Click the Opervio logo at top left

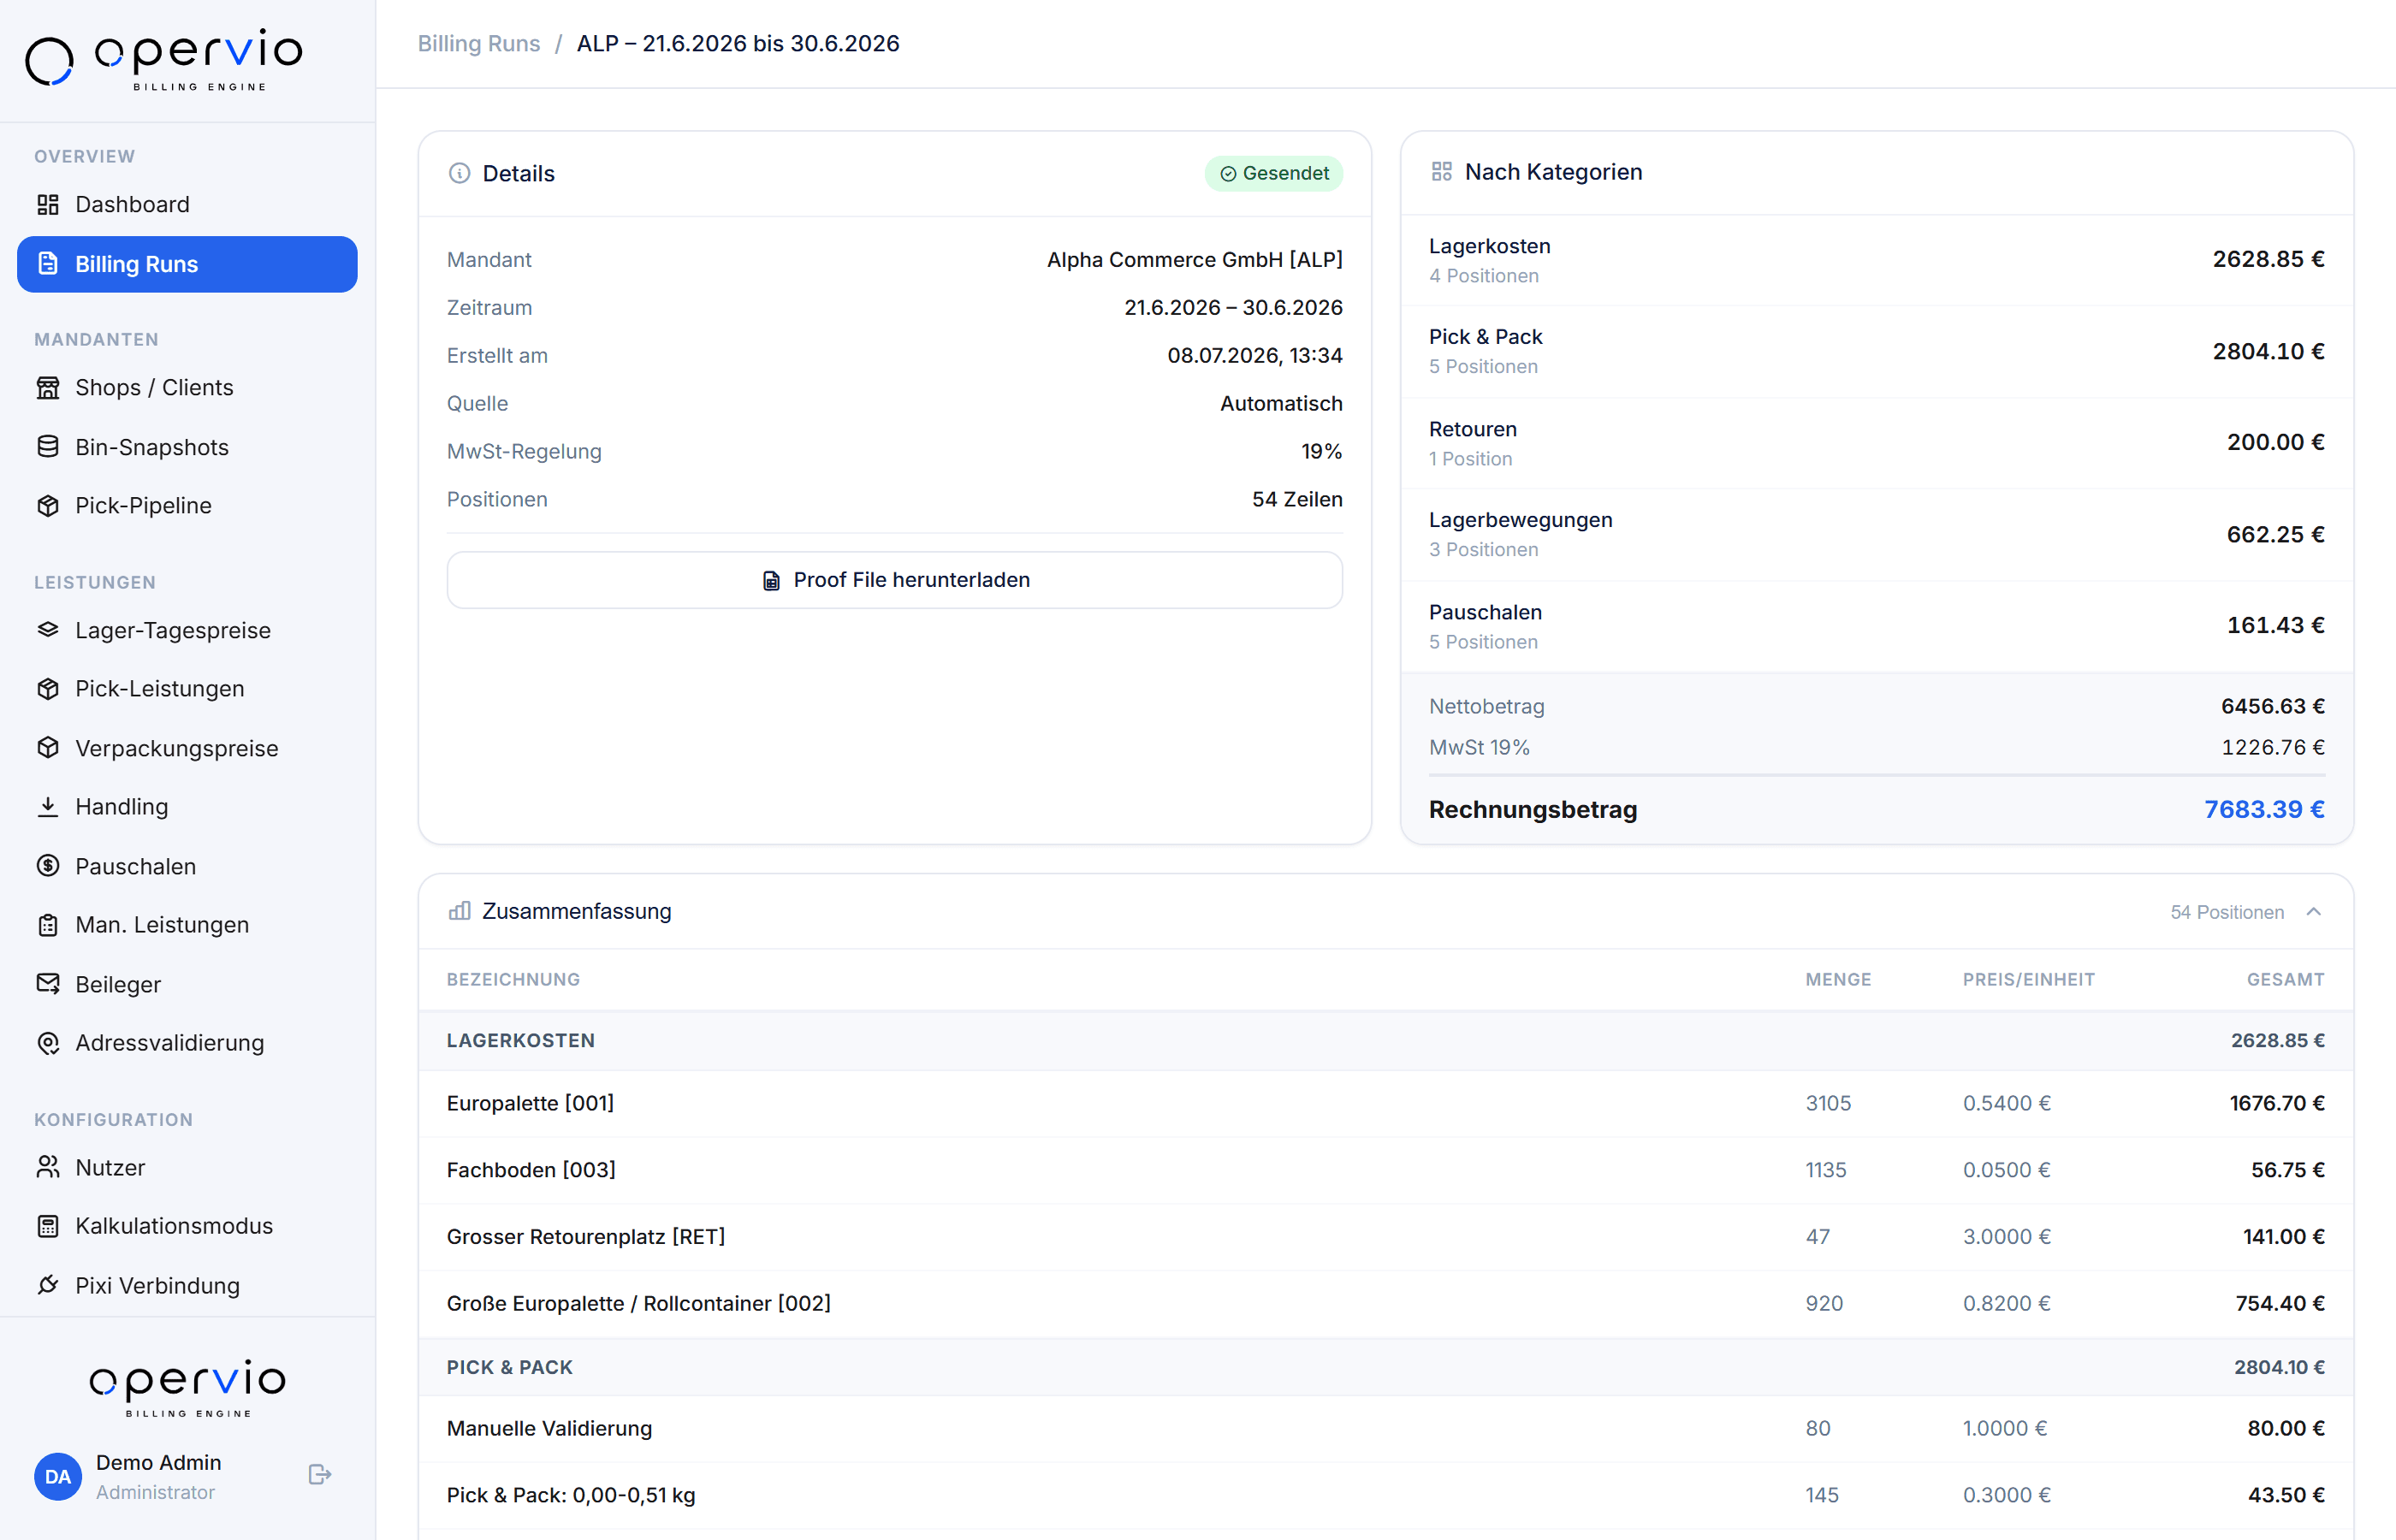(x=163, y=60)
